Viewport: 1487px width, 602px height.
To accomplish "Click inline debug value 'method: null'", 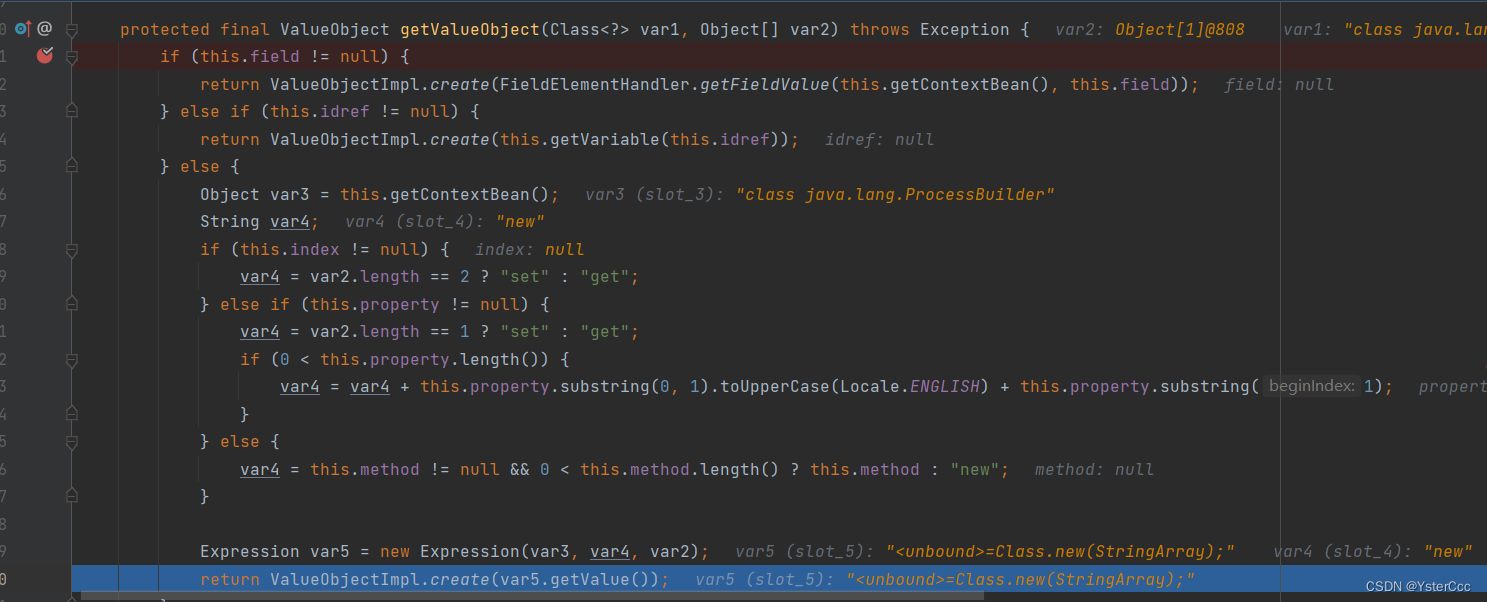I will pyautogui.click(x=1094, y=469).
